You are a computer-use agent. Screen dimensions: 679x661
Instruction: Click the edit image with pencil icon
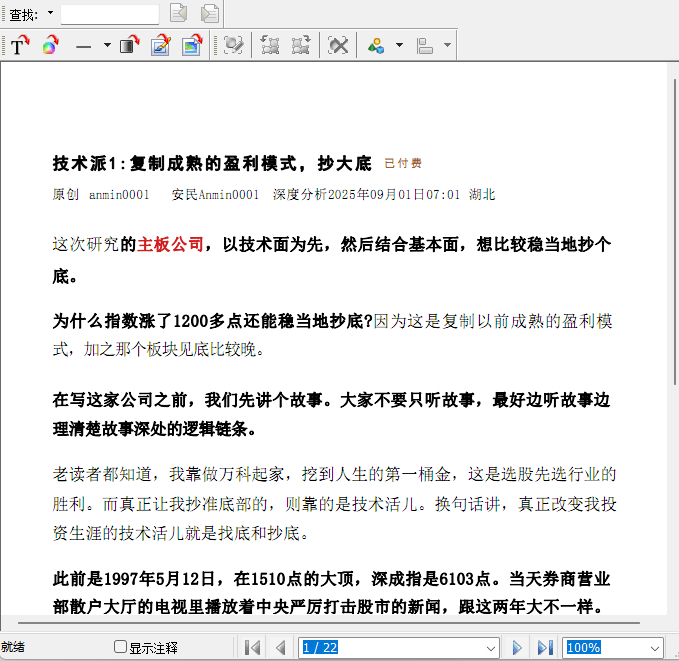(x=161, y=45)
